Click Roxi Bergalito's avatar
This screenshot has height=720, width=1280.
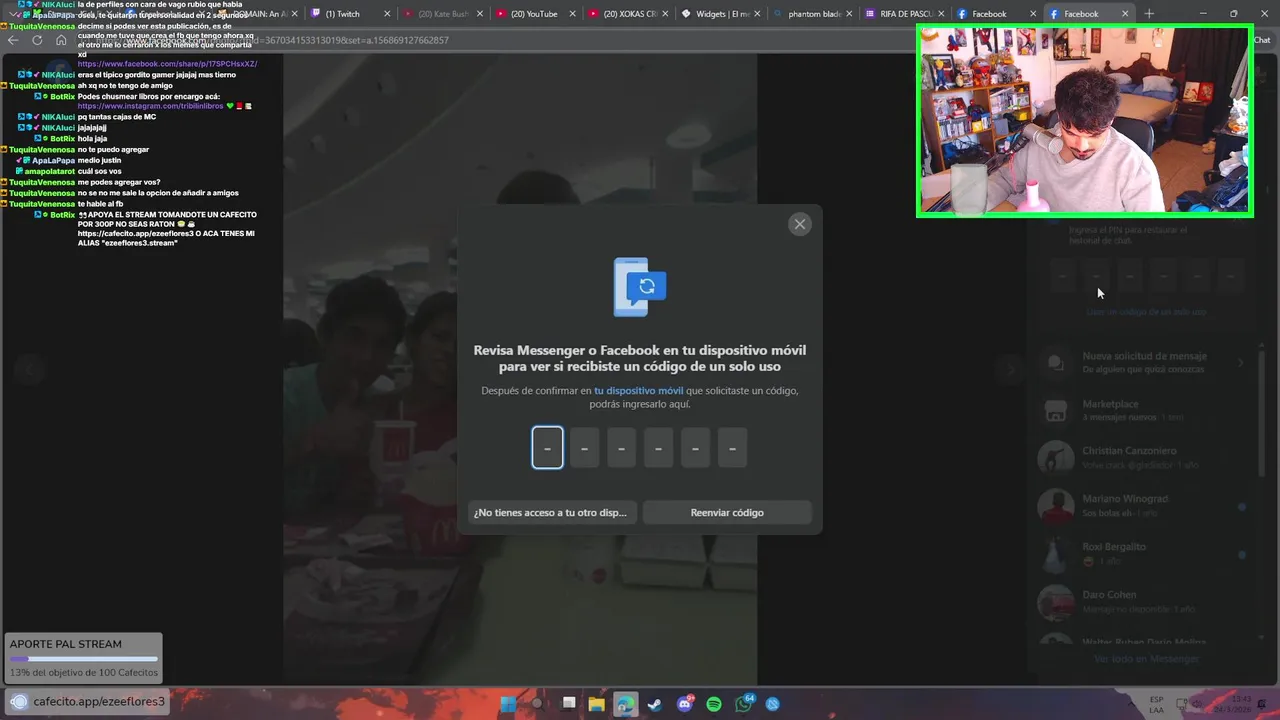click(x=1055, y=553)
